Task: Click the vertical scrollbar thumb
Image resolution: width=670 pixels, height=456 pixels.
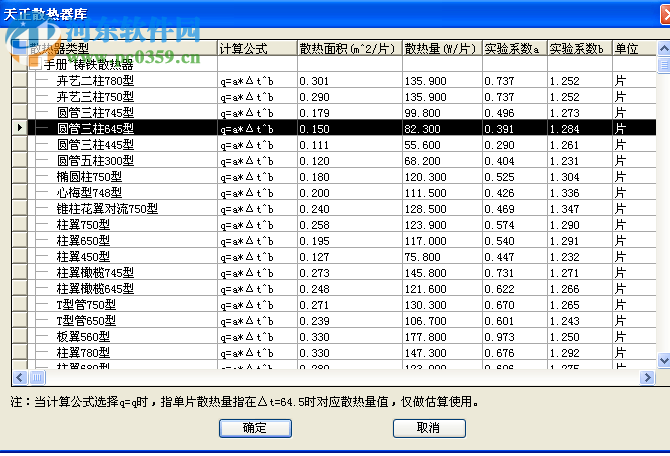Action: [664, 65]
